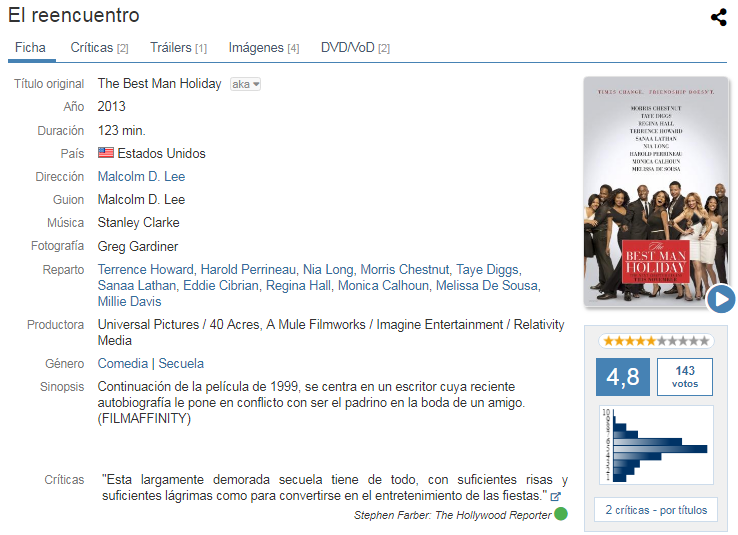The height and width of the screenshot is (535, 738).
Task: Click the star rating bar
Action: pos(656,341)
